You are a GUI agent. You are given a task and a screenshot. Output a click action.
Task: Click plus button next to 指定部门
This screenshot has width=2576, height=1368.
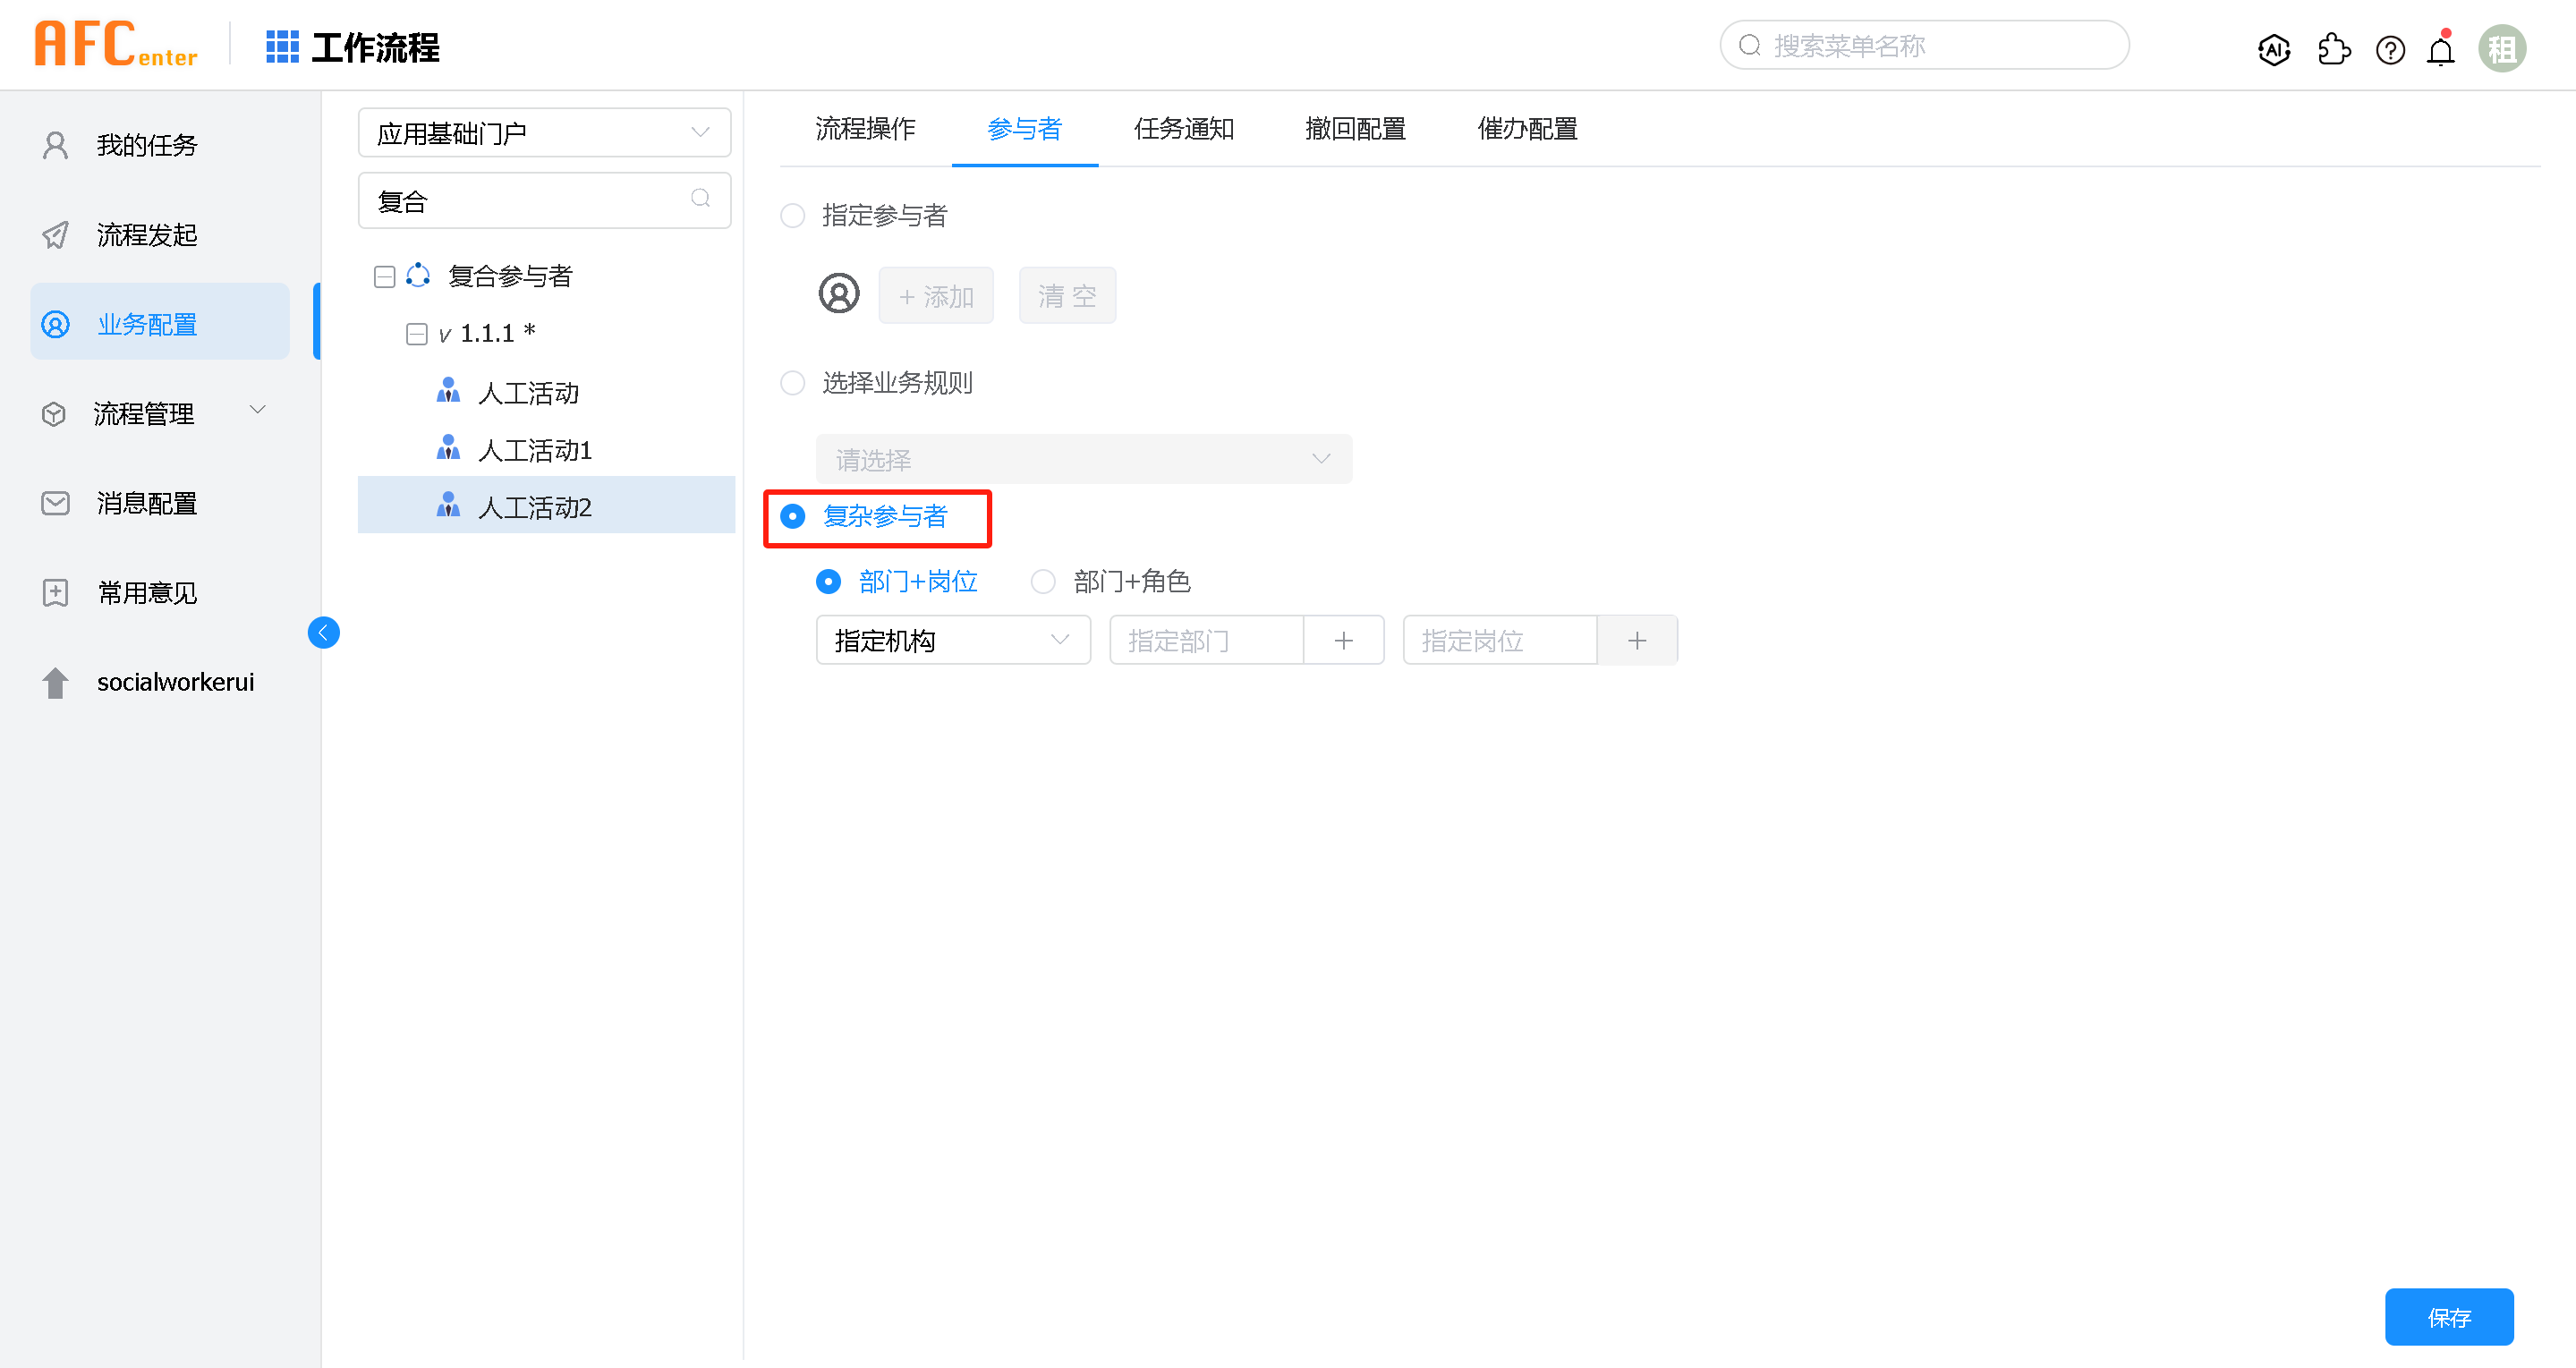coord(1343,640)
